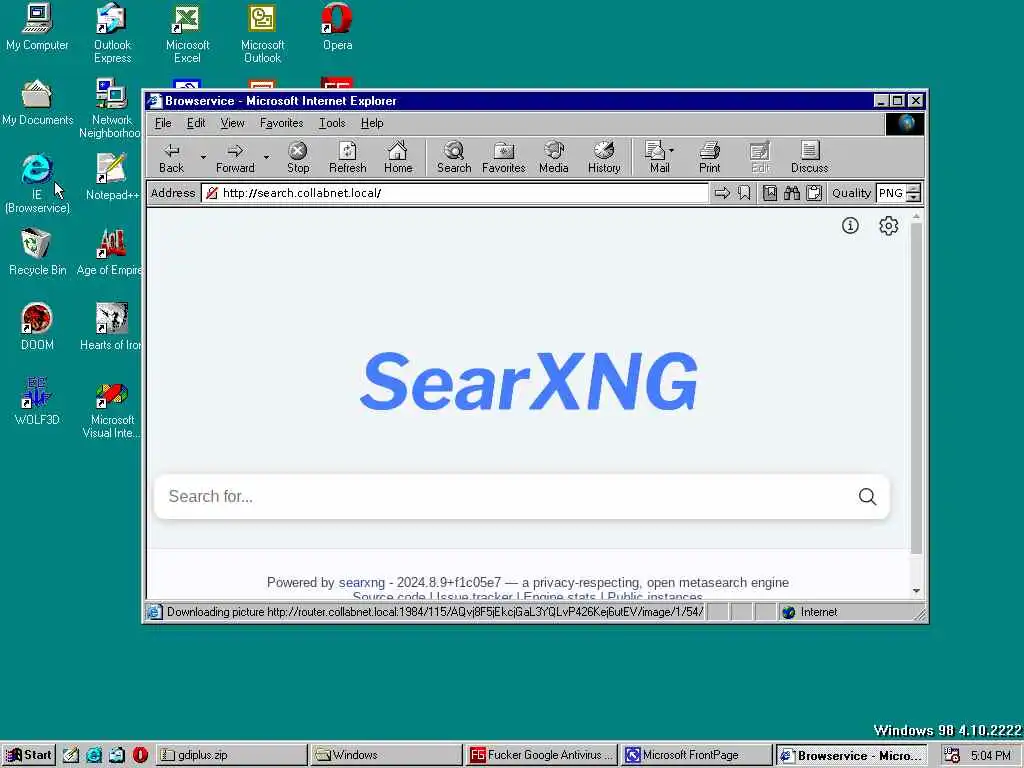This screenshot has height=768, width=1024.
Task: Click the clock showing 5:04 PM
Action: (990, 756)
